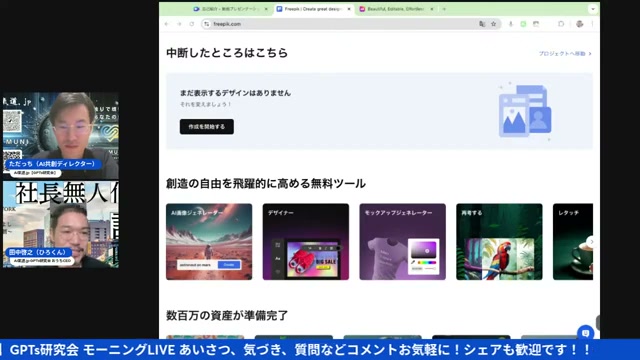
Task: Go forward with the browser forward arrow
Action: coord(179,24)
